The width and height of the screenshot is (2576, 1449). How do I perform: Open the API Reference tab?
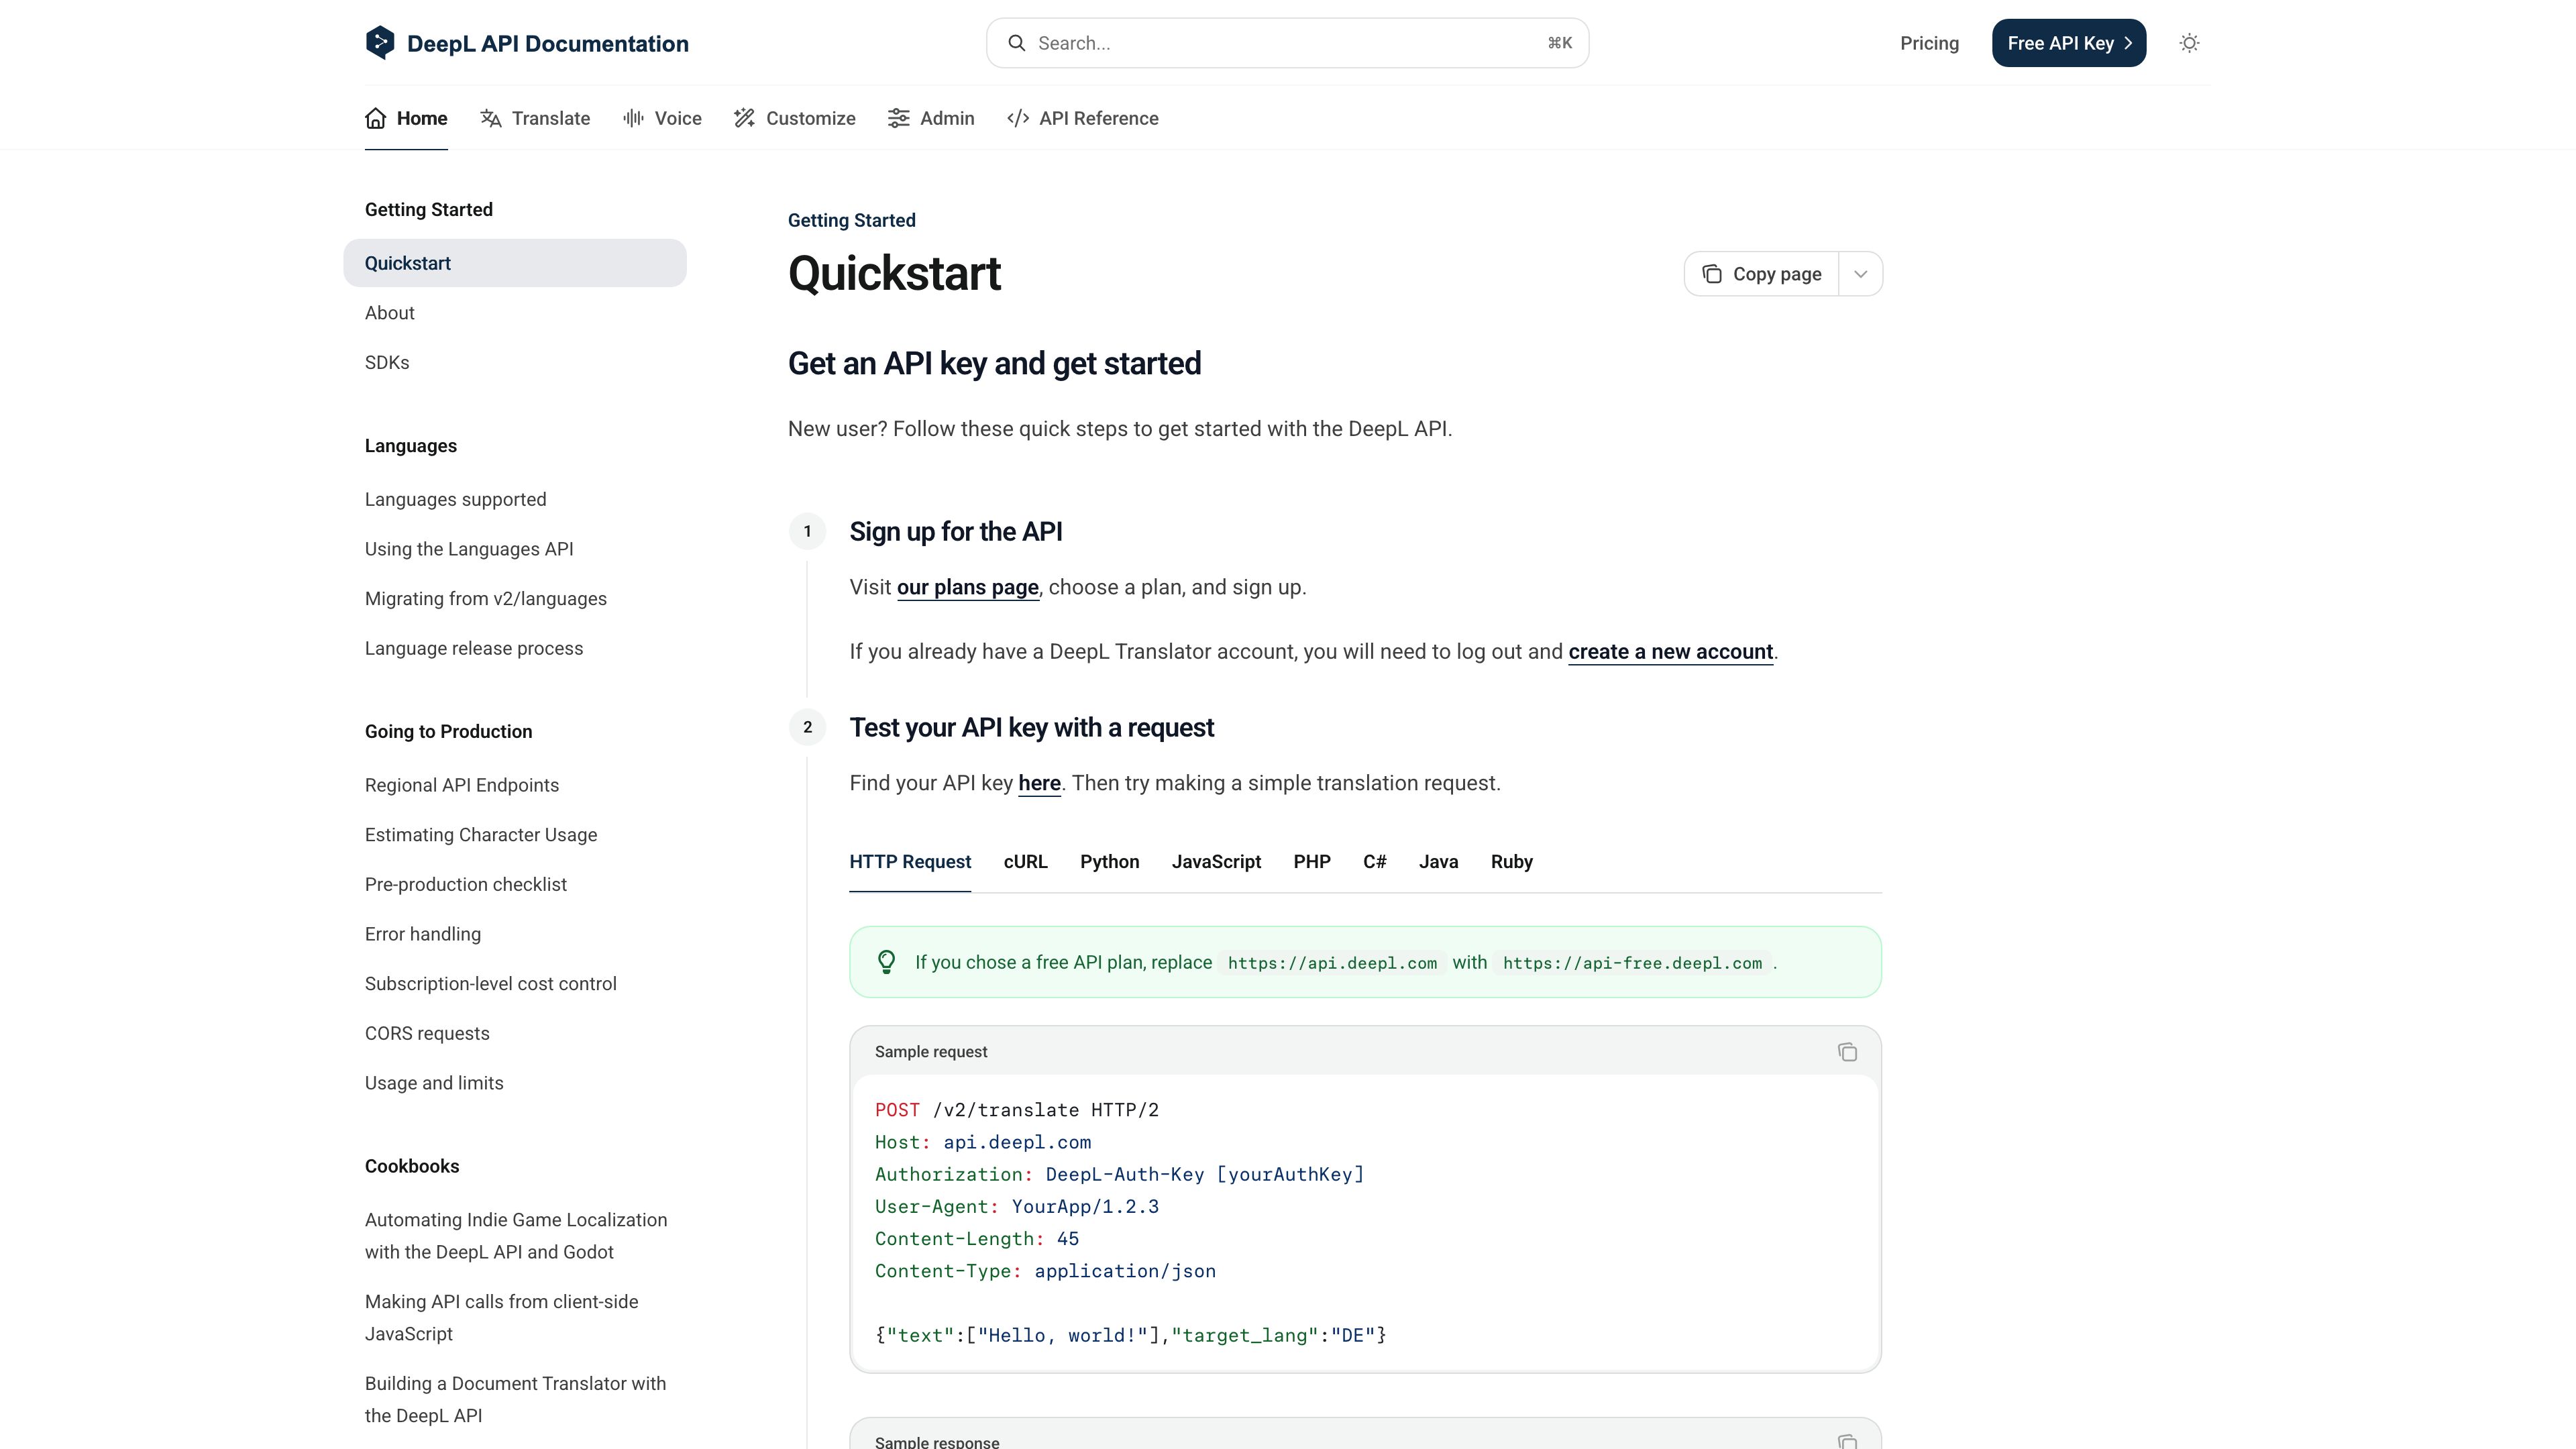(x=1083, y=118)
